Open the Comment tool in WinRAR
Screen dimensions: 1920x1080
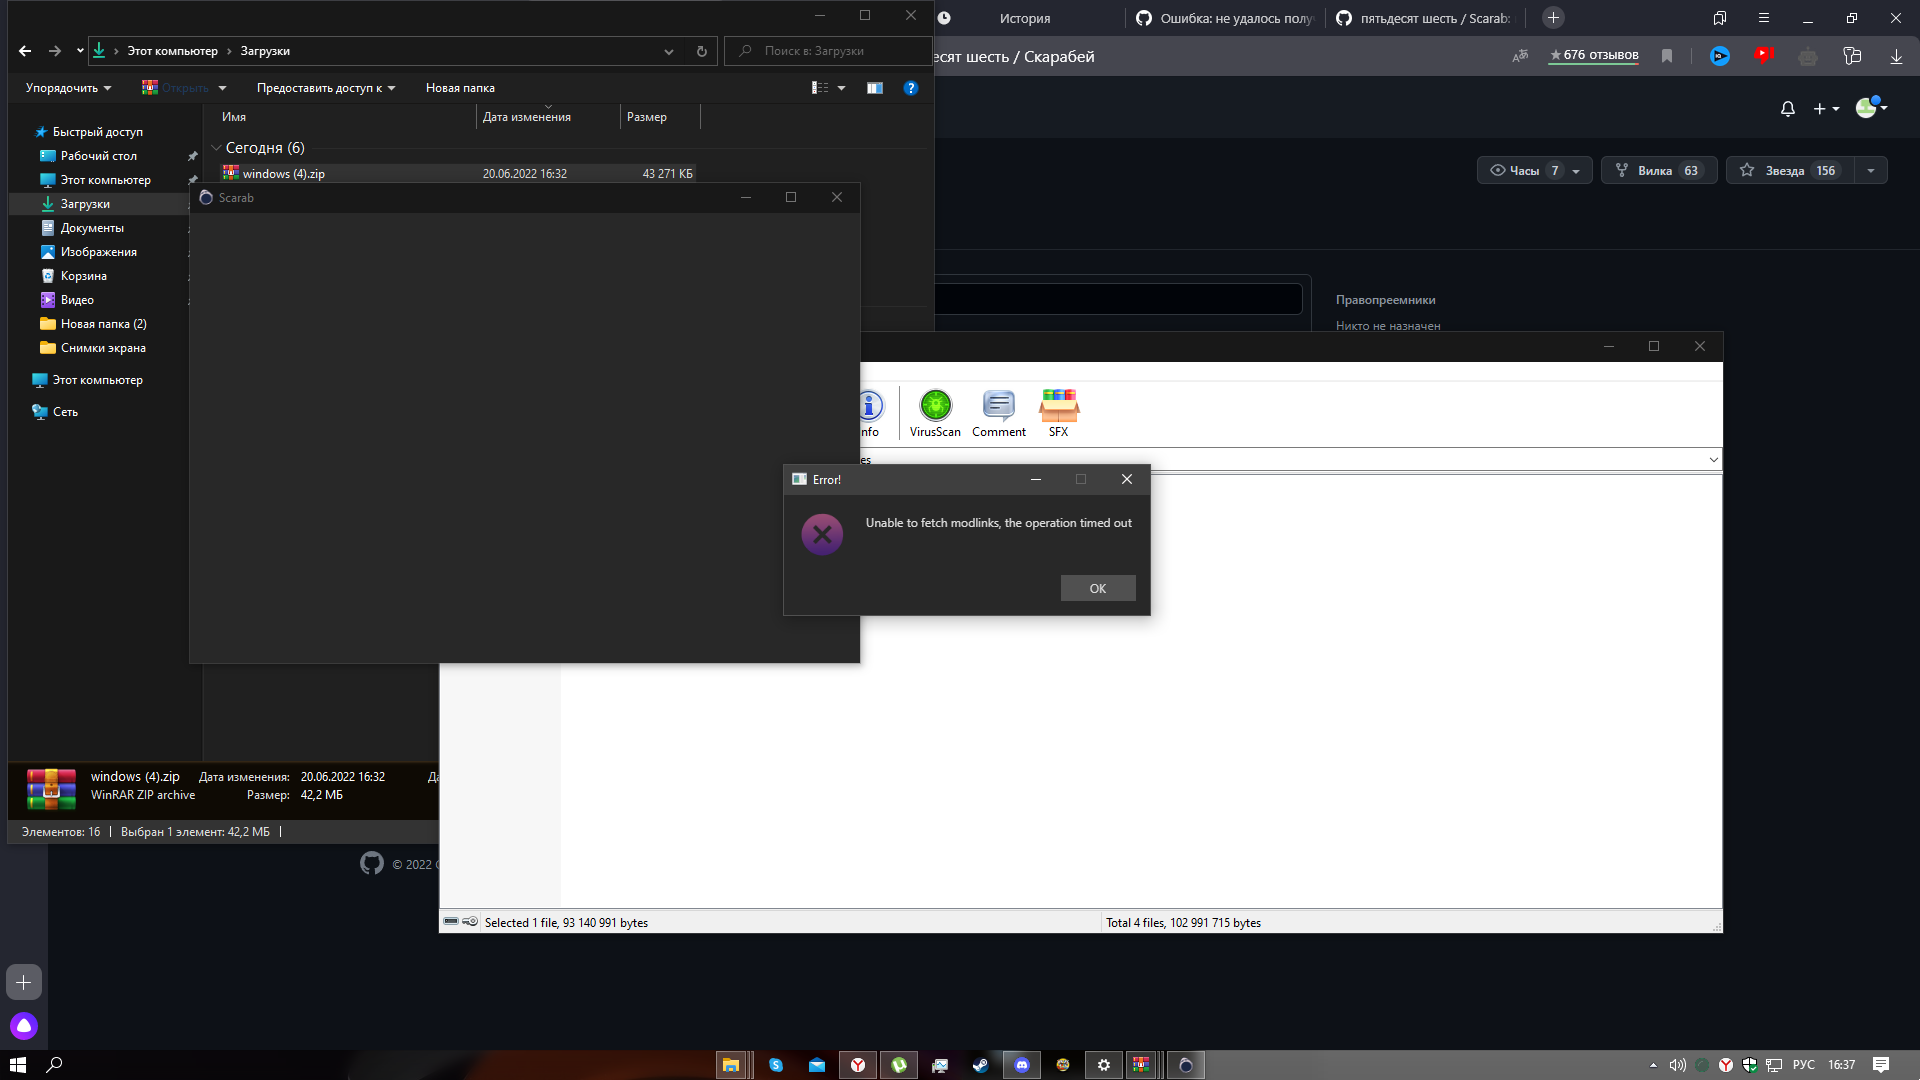tap(998, 413)
